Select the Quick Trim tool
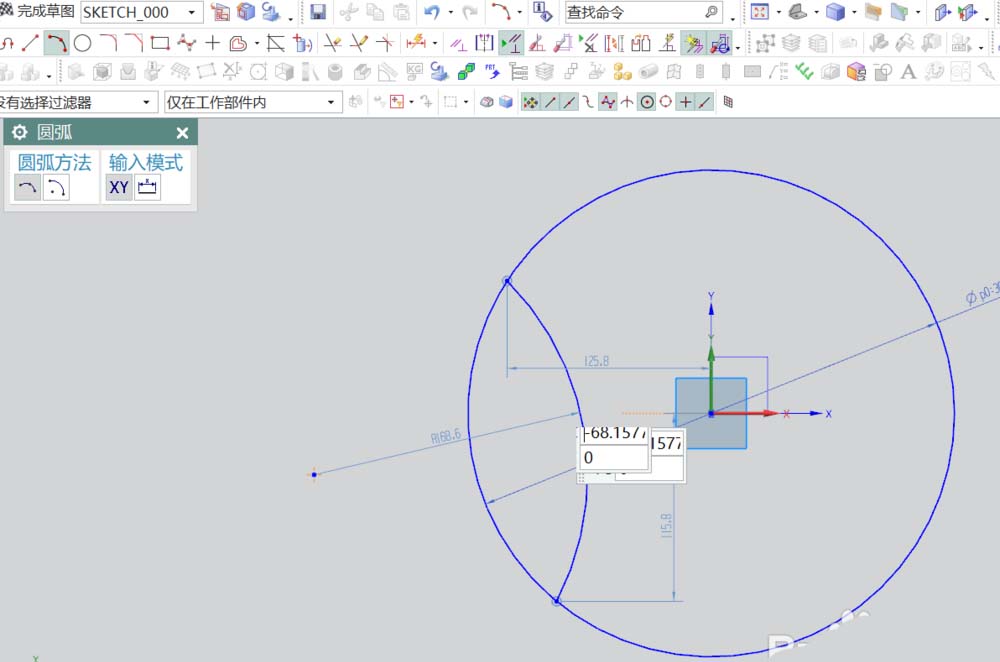This screenshot has width=1000, height=662. click(x=332, y=43)
